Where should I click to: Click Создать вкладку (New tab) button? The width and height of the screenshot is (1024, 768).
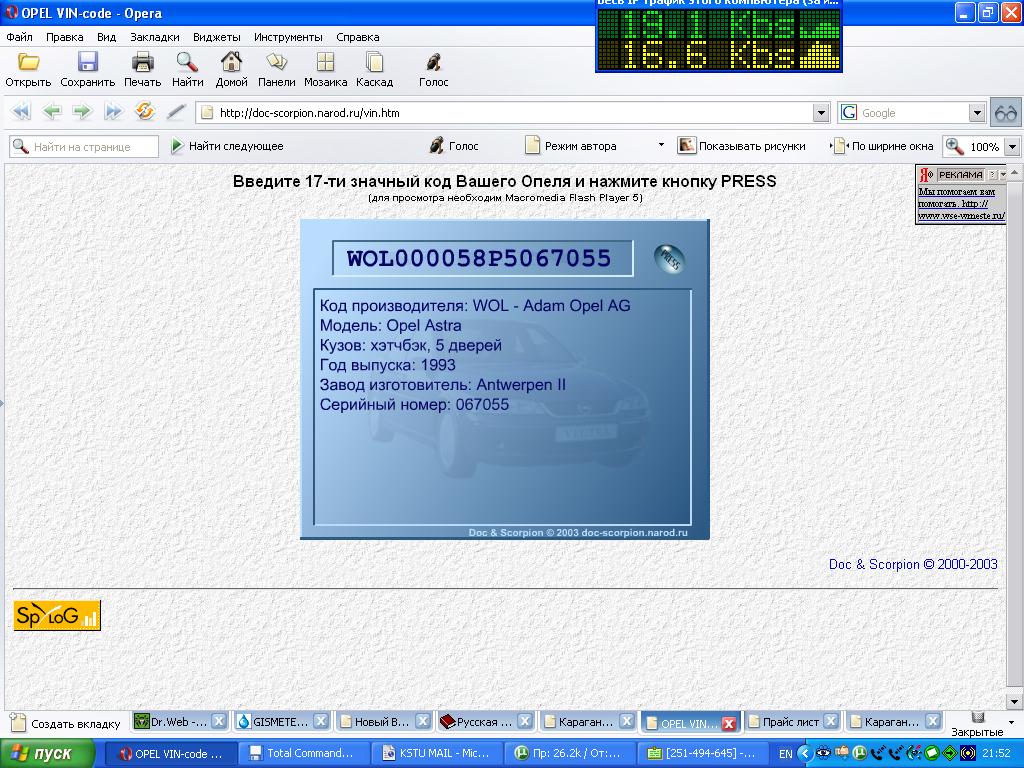pos(67,723)
